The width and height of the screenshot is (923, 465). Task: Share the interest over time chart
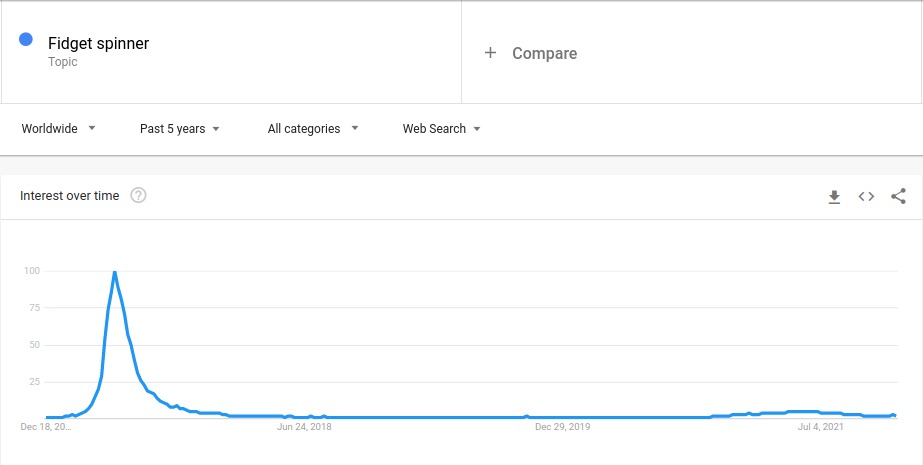(x=898, y=196)
